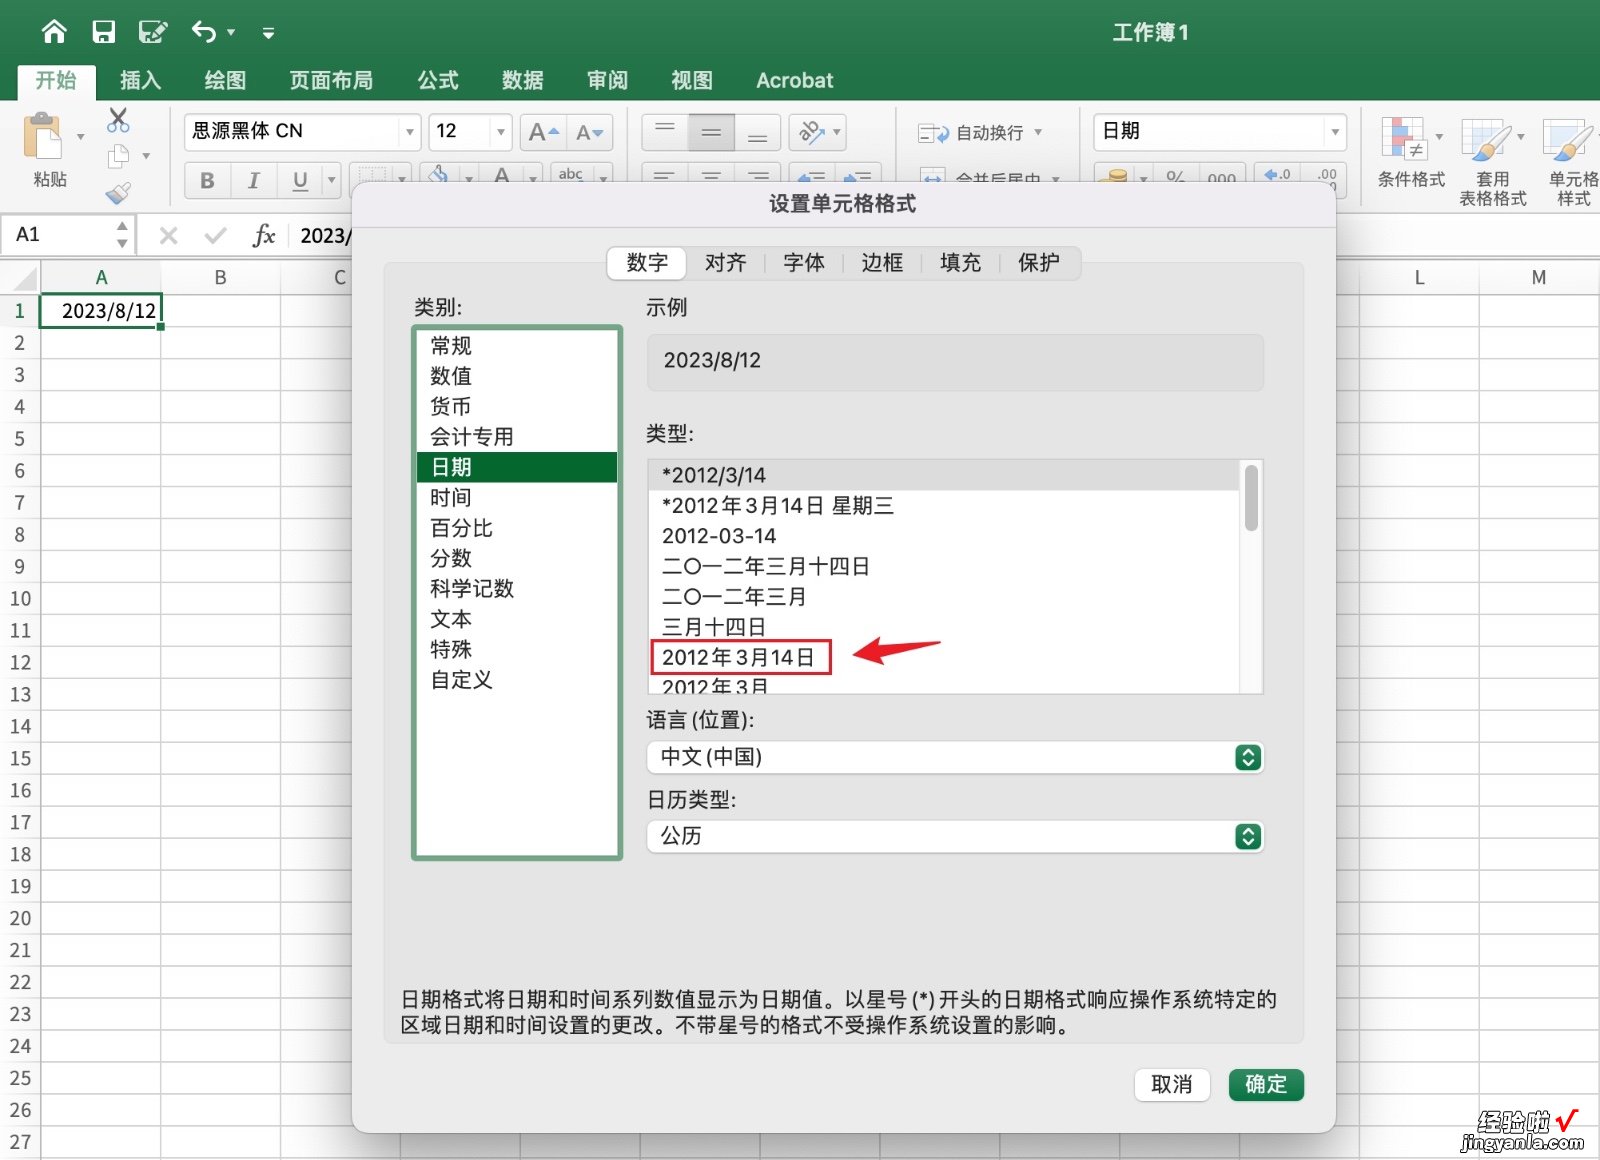Viewport: 1600px width, 1160px height.
Task: Select 常规 in category list
Action: click(x=517, y=346)
